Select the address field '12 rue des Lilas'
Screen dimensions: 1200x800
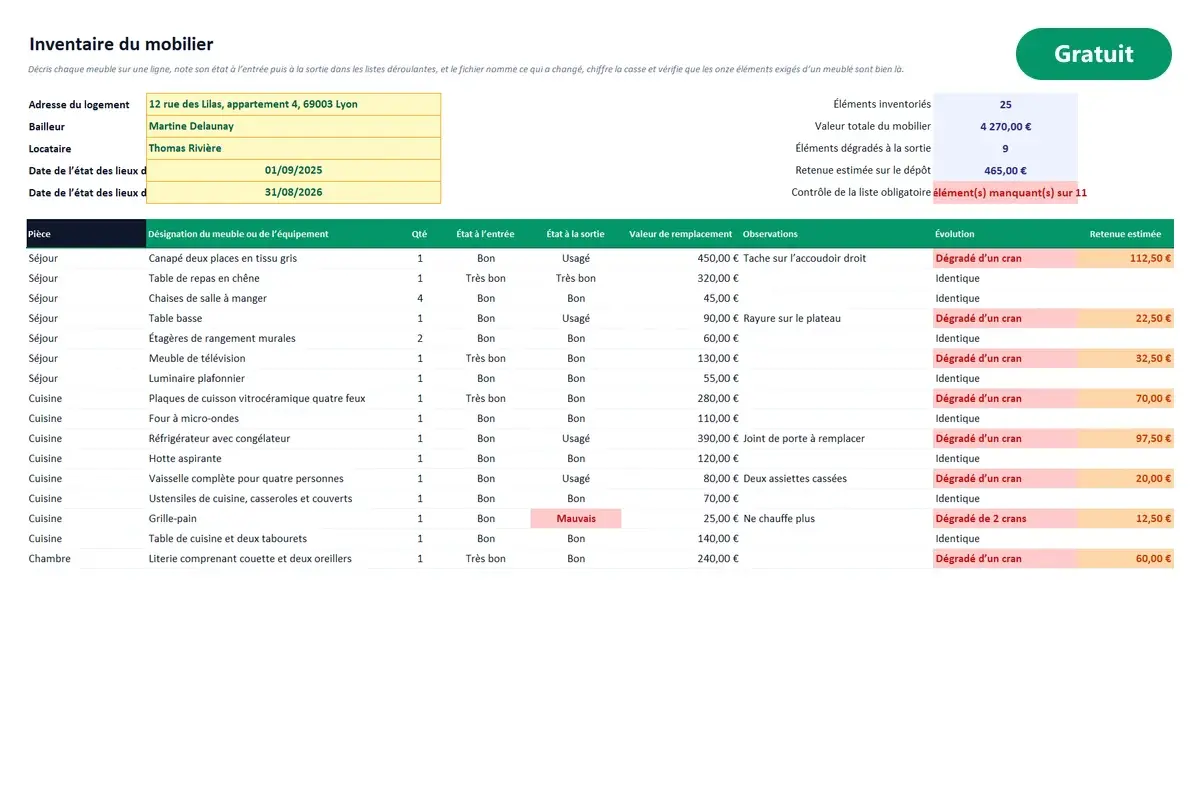tap(293, 104)
